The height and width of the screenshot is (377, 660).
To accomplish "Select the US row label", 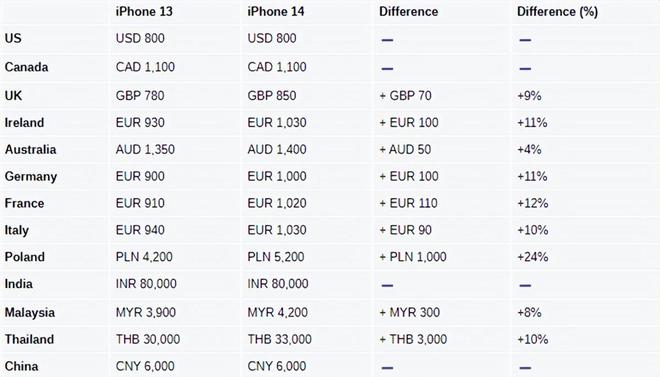I will [13, 38].
